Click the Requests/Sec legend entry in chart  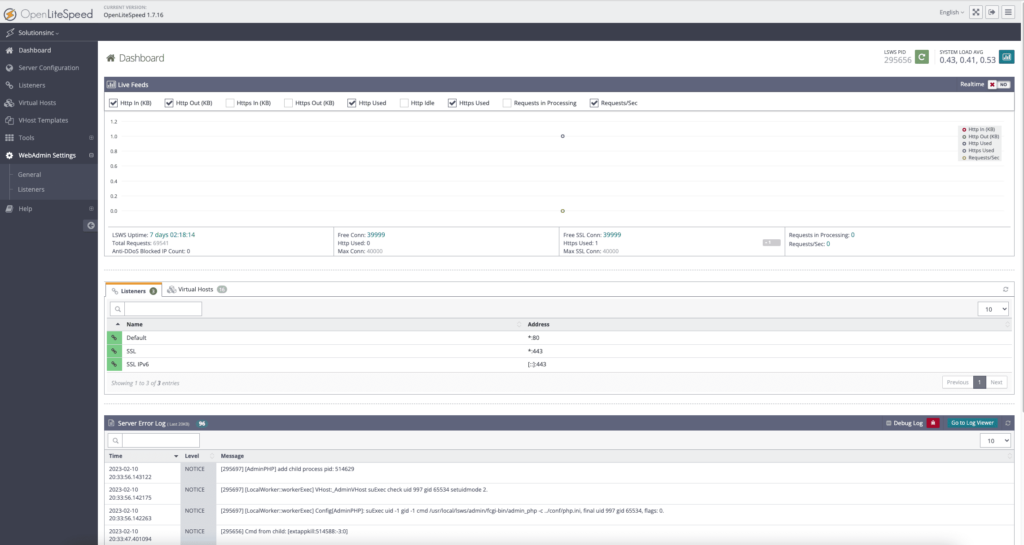(x=980, y=158)
